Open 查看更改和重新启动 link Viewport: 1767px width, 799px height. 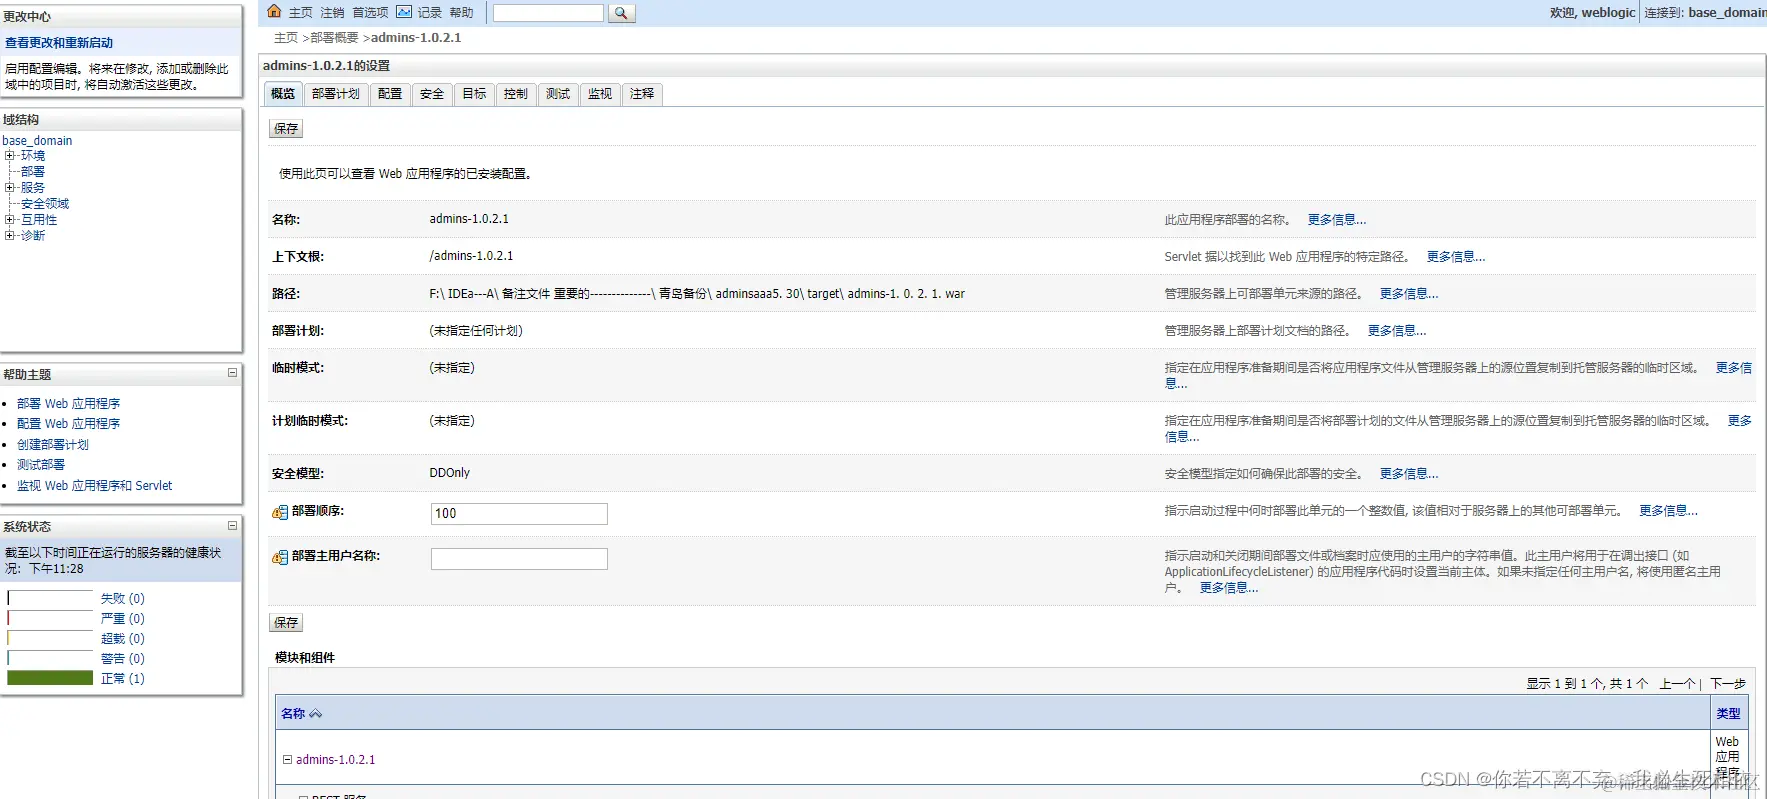[x=59, y=43]
